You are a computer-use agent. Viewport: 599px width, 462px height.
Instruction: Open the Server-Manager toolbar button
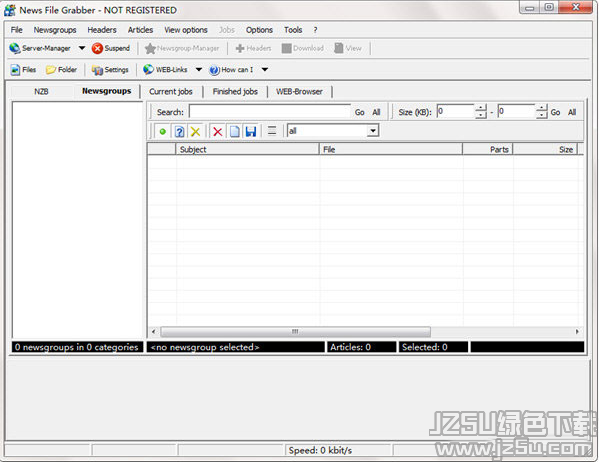click(x=40, y=48)
